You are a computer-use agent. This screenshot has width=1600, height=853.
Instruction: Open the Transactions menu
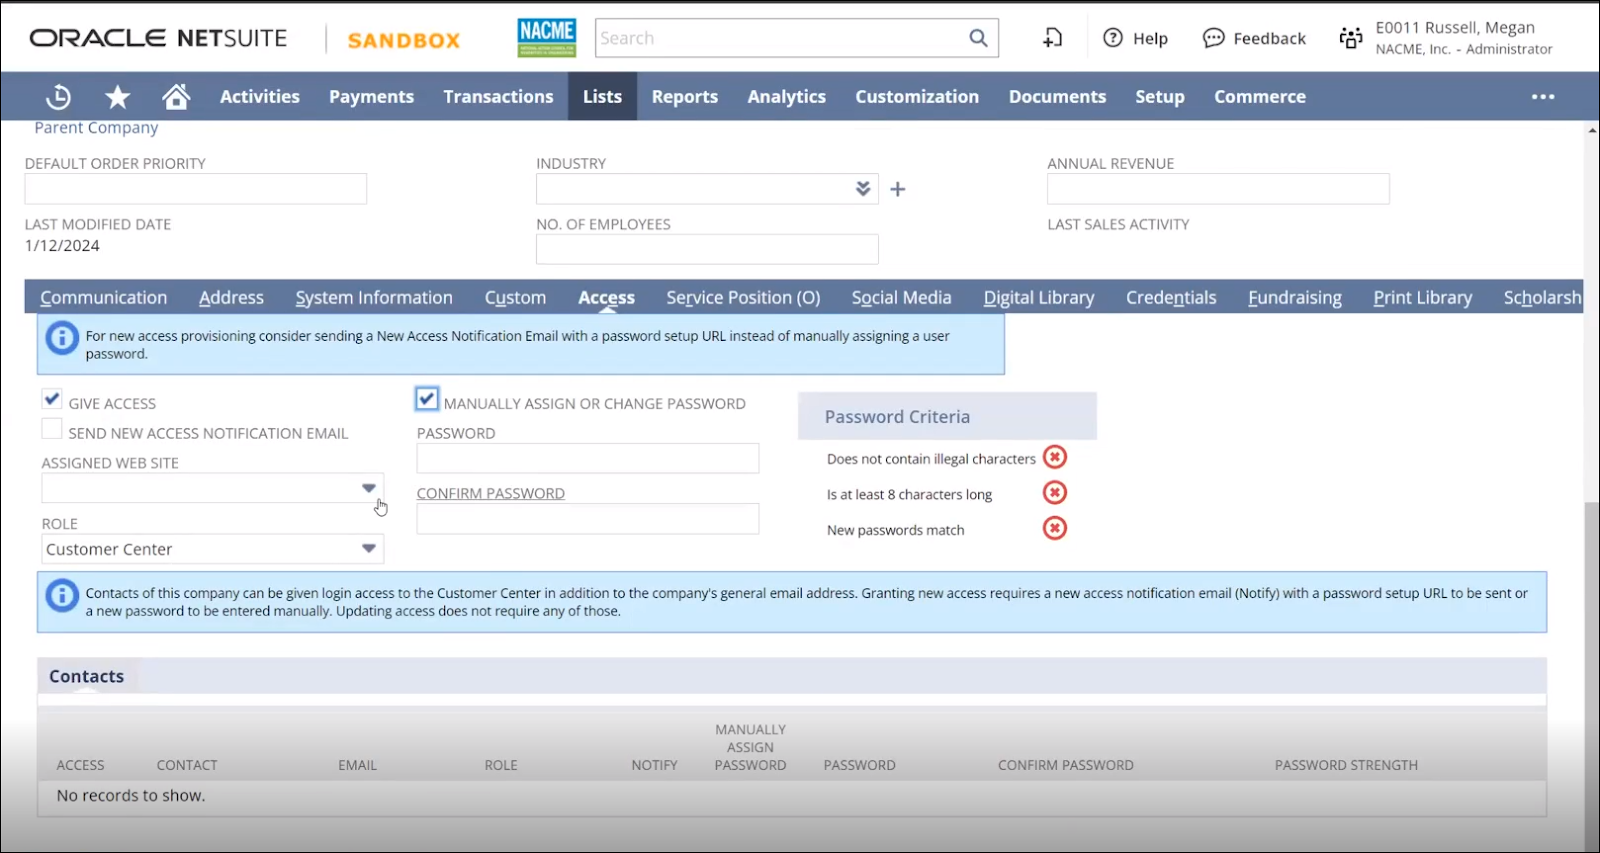pos(498,97)
